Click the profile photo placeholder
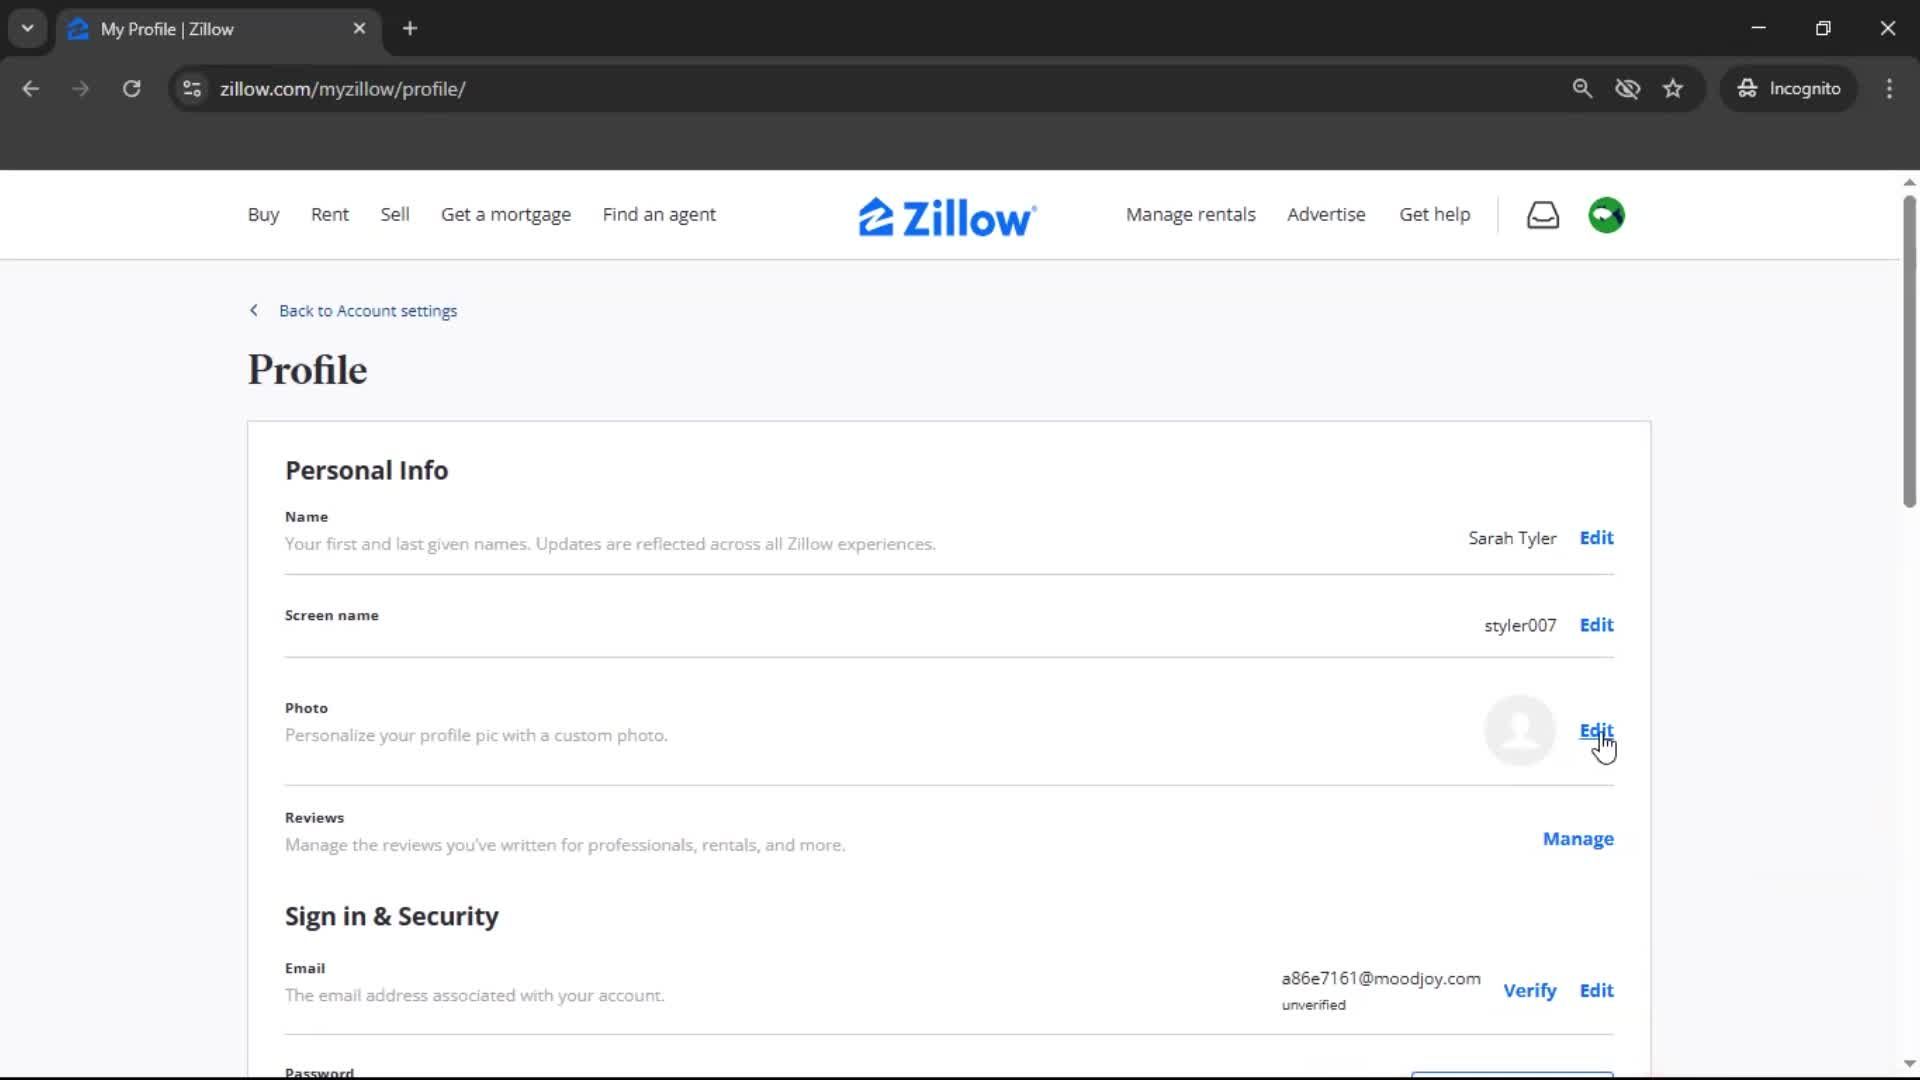 click(1519, 730)
